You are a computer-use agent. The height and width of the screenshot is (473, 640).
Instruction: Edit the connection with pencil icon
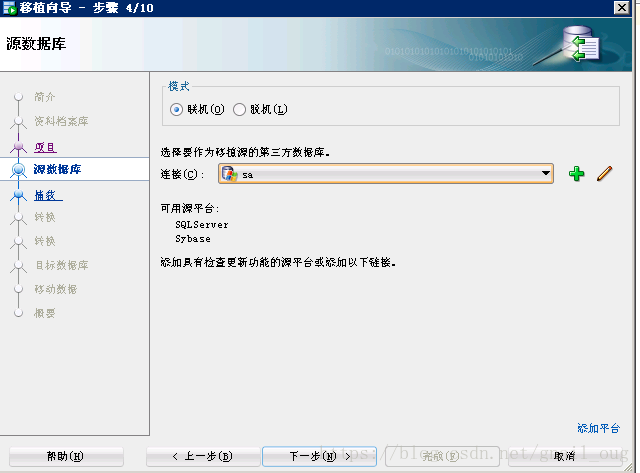pos(604,173)
